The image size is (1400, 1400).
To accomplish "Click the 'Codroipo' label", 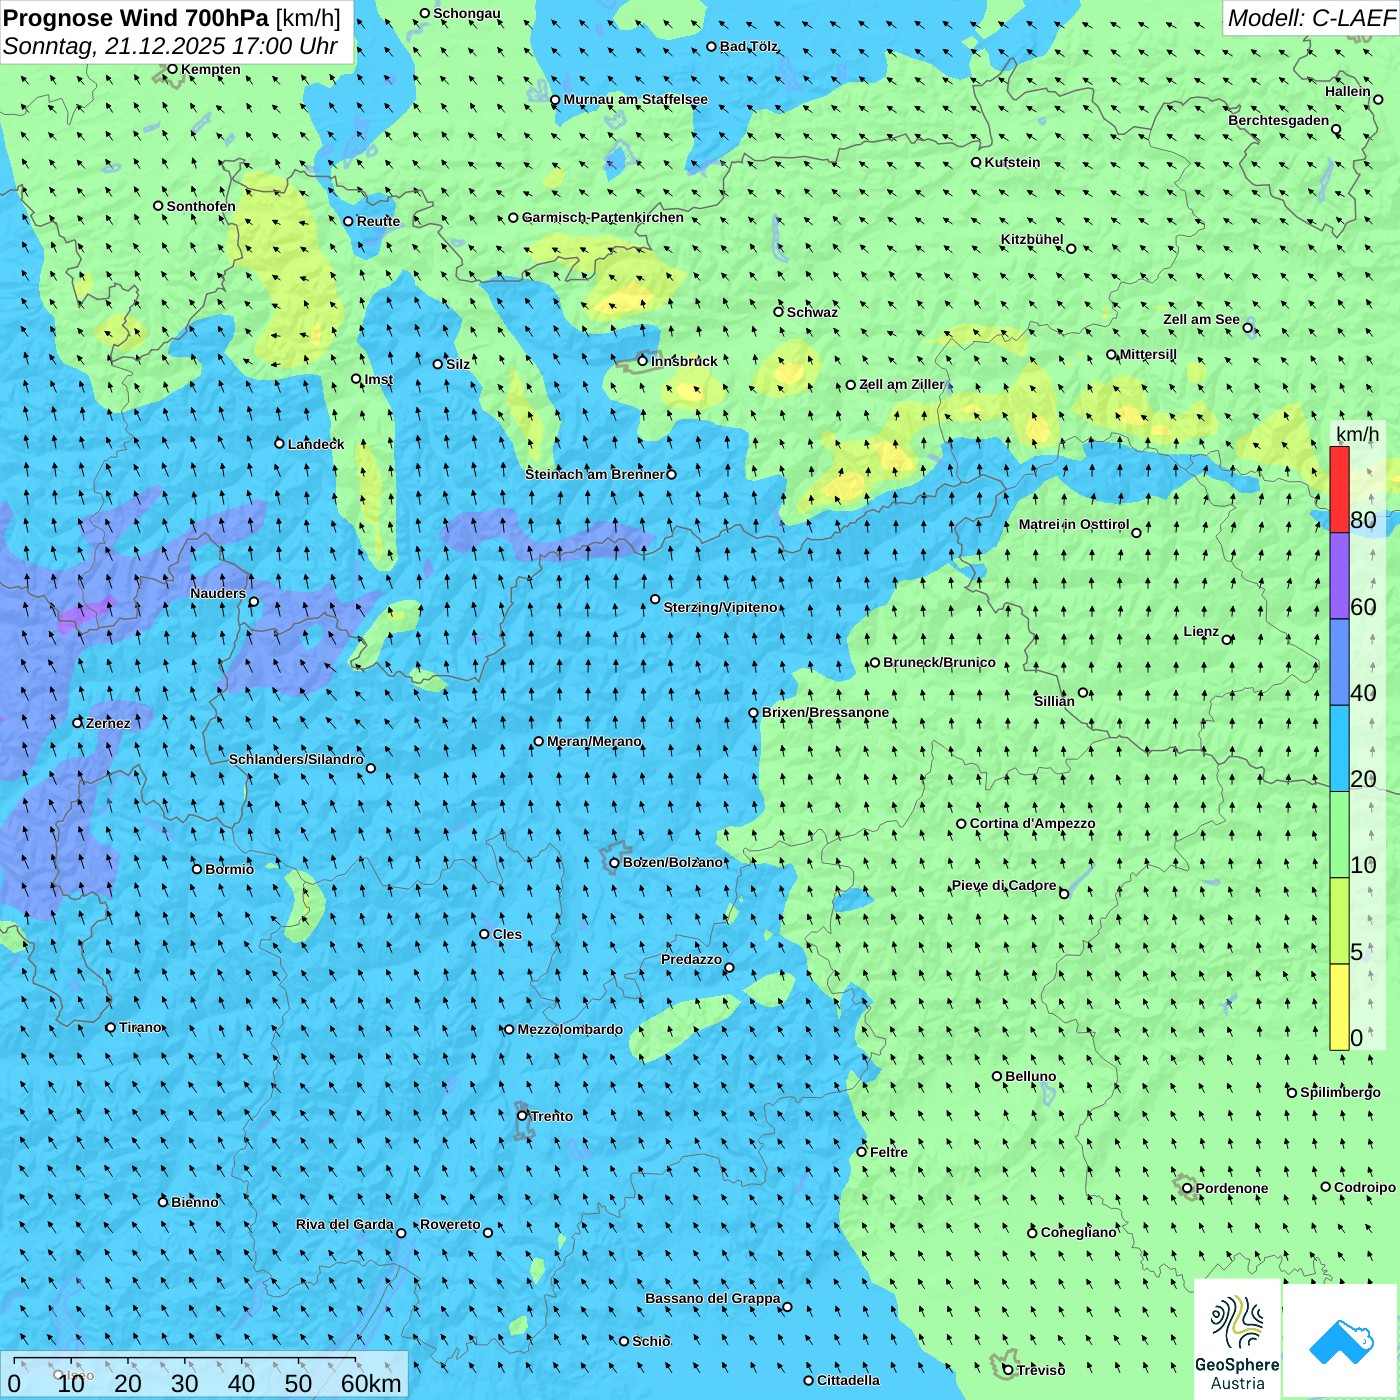I will (1364, 1187).
